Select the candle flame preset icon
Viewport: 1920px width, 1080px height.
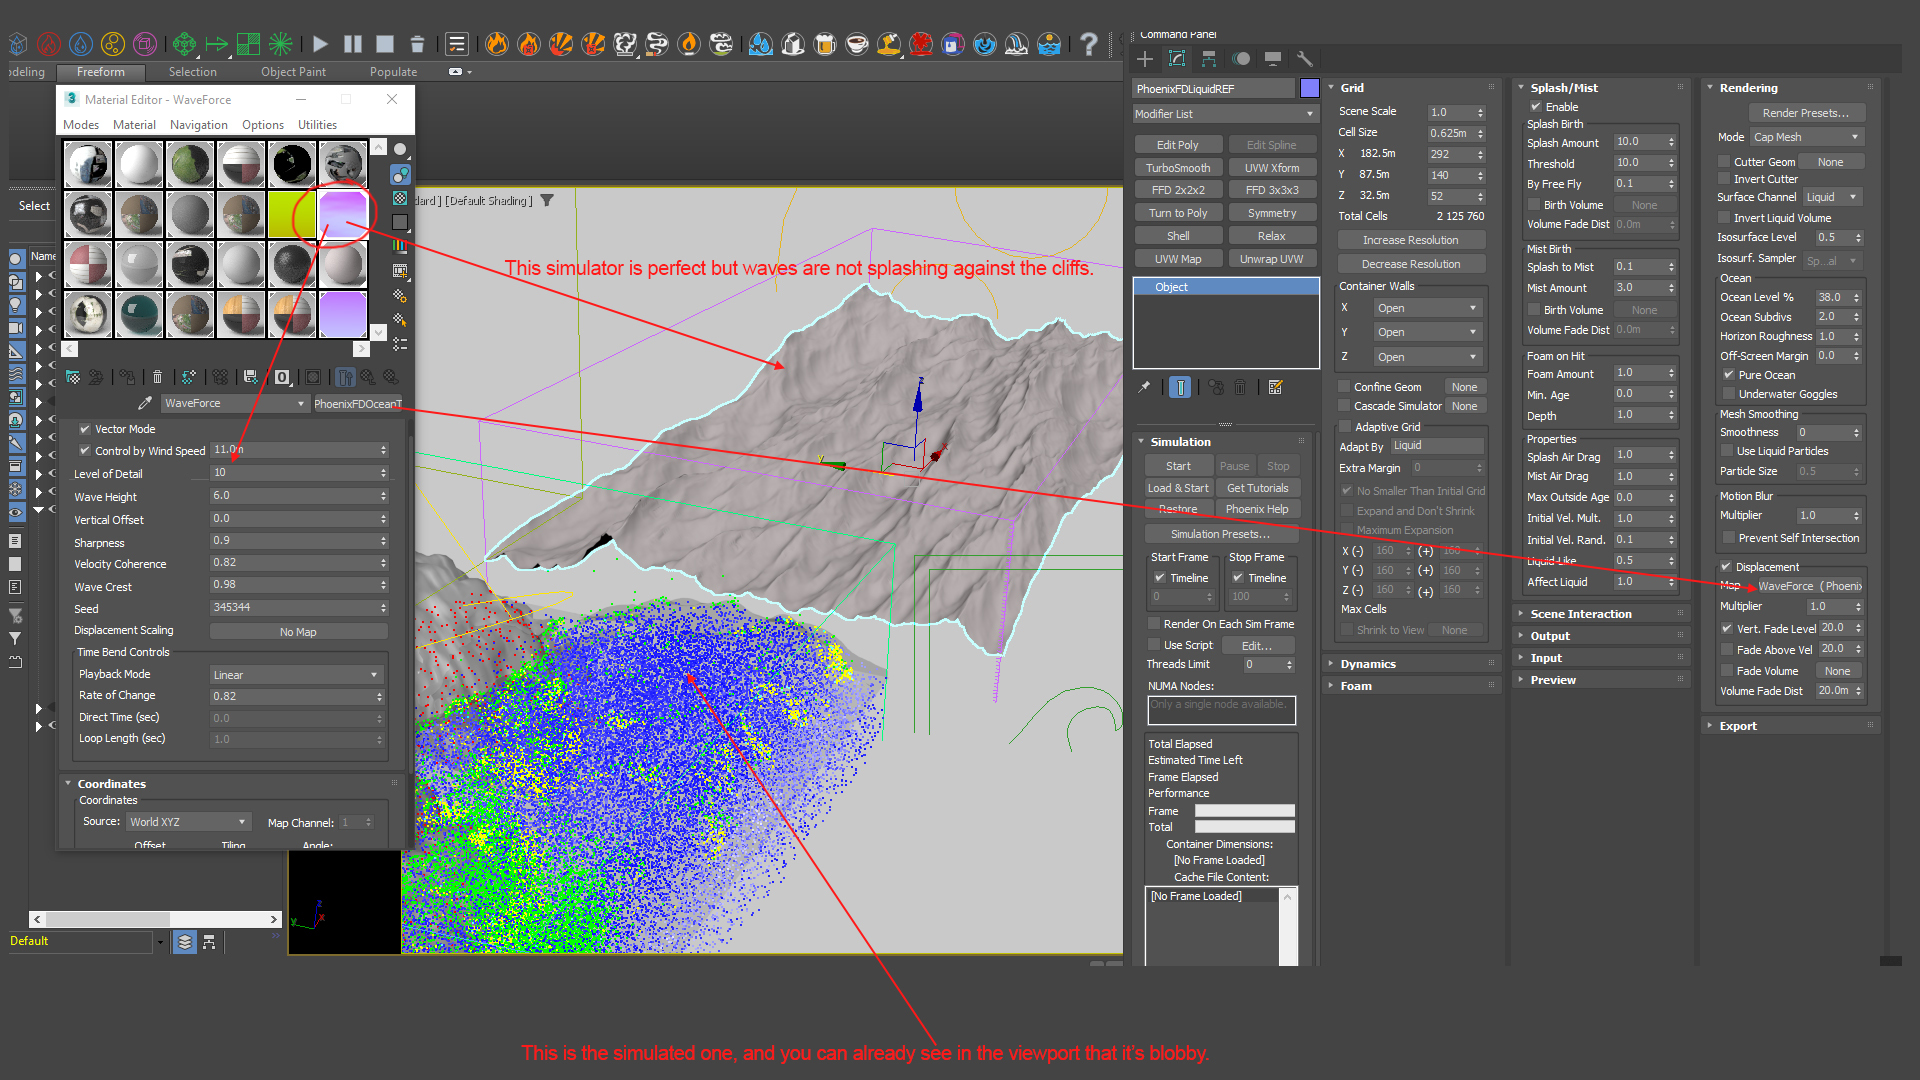click(689, 44)
